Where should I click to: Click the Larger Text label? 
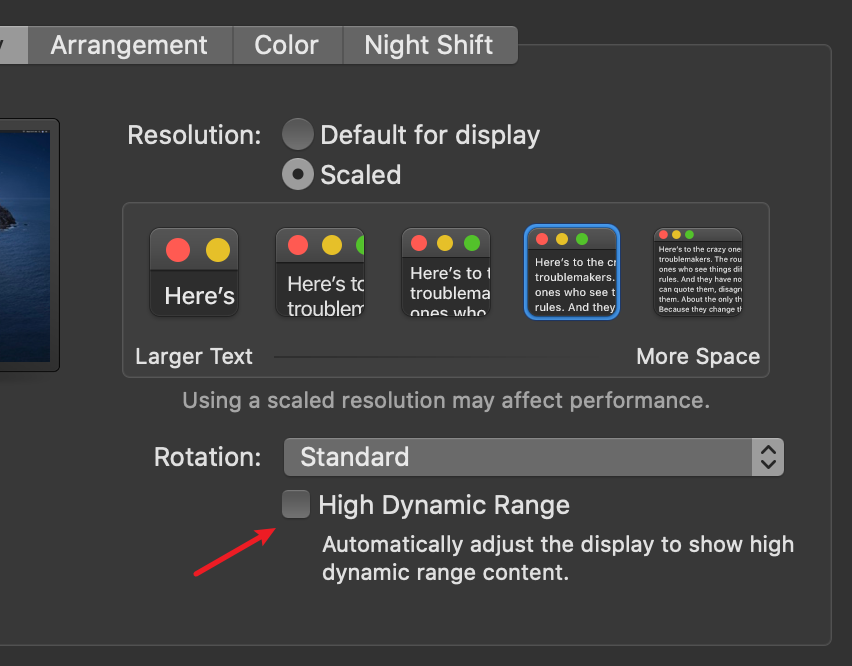194,357
